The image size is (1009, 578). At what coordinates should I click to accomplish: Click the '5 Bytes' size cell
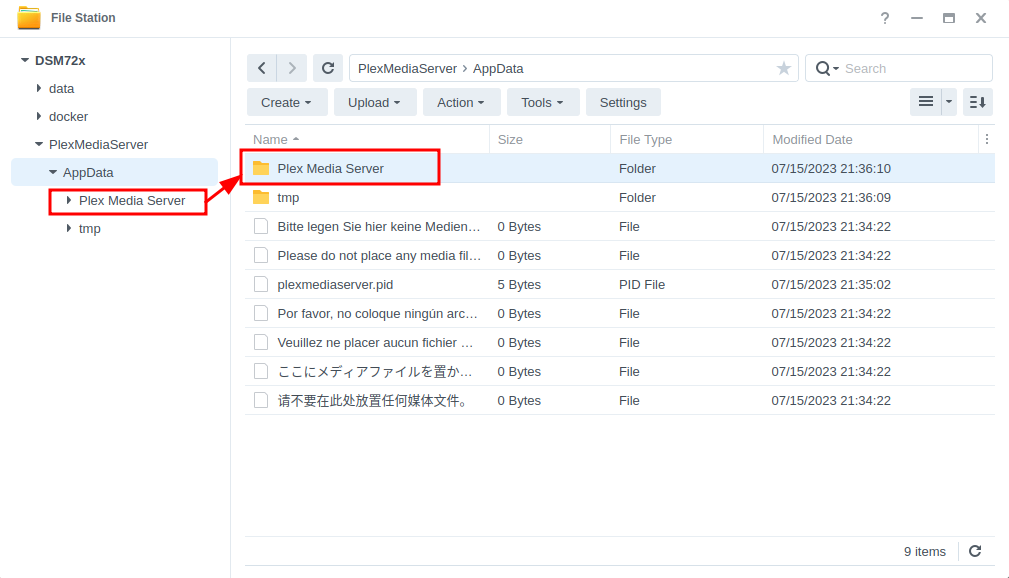[x=519, y=284]
